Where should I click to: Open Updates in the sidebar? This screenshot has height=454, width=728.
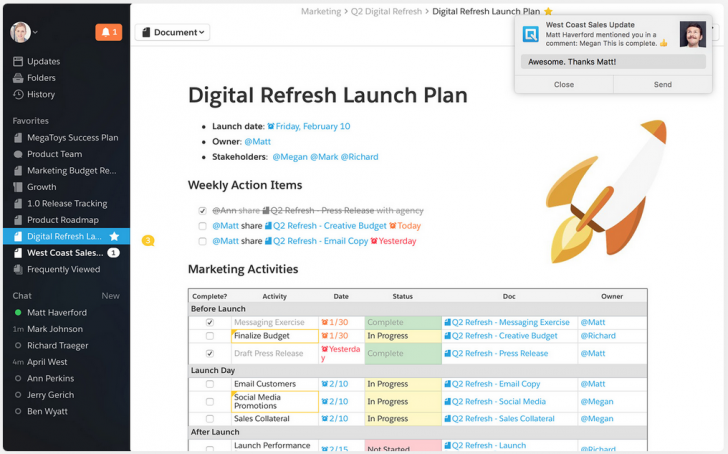[44, 61]
